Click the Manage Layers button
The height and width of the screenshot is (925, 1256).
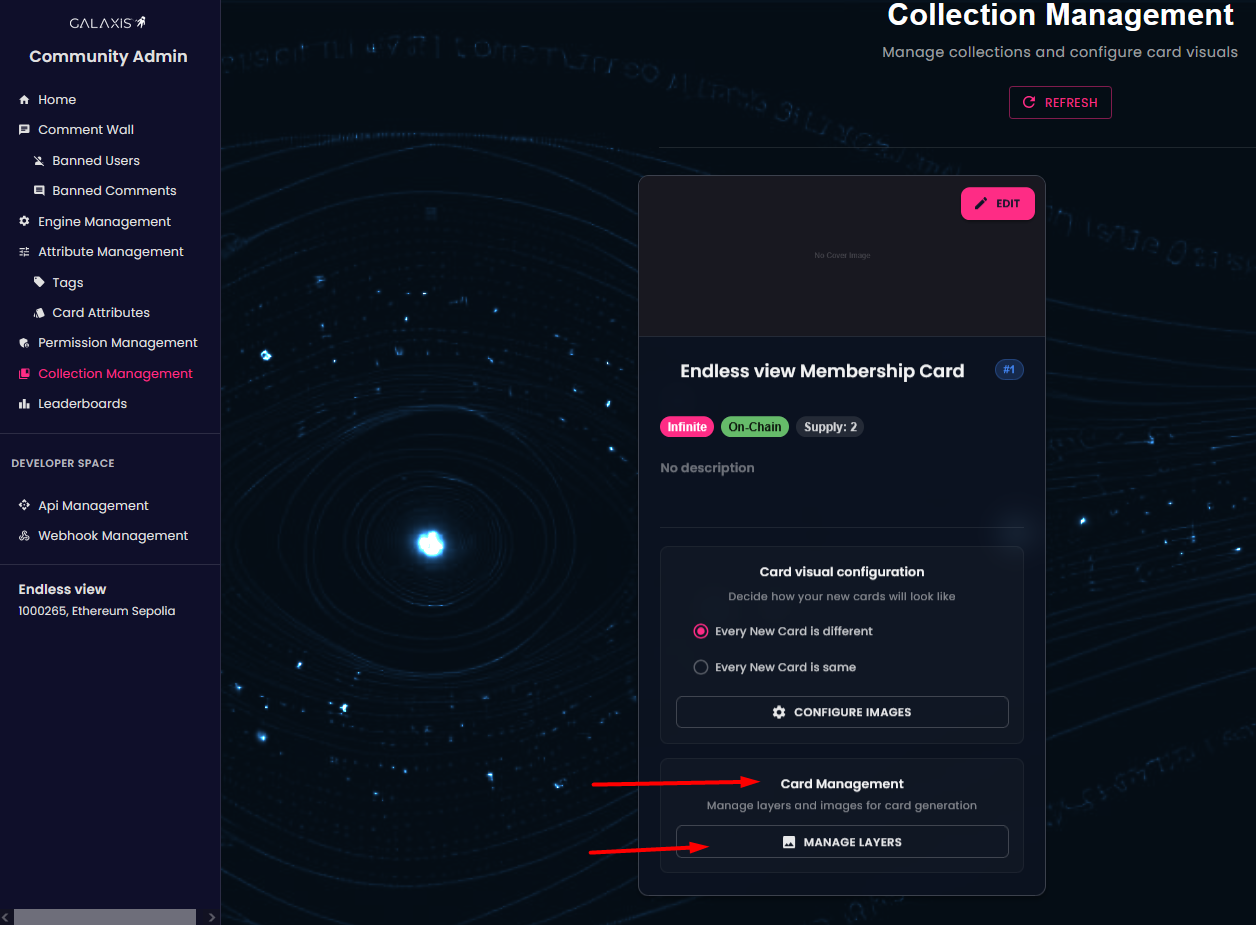click(842, 842)
